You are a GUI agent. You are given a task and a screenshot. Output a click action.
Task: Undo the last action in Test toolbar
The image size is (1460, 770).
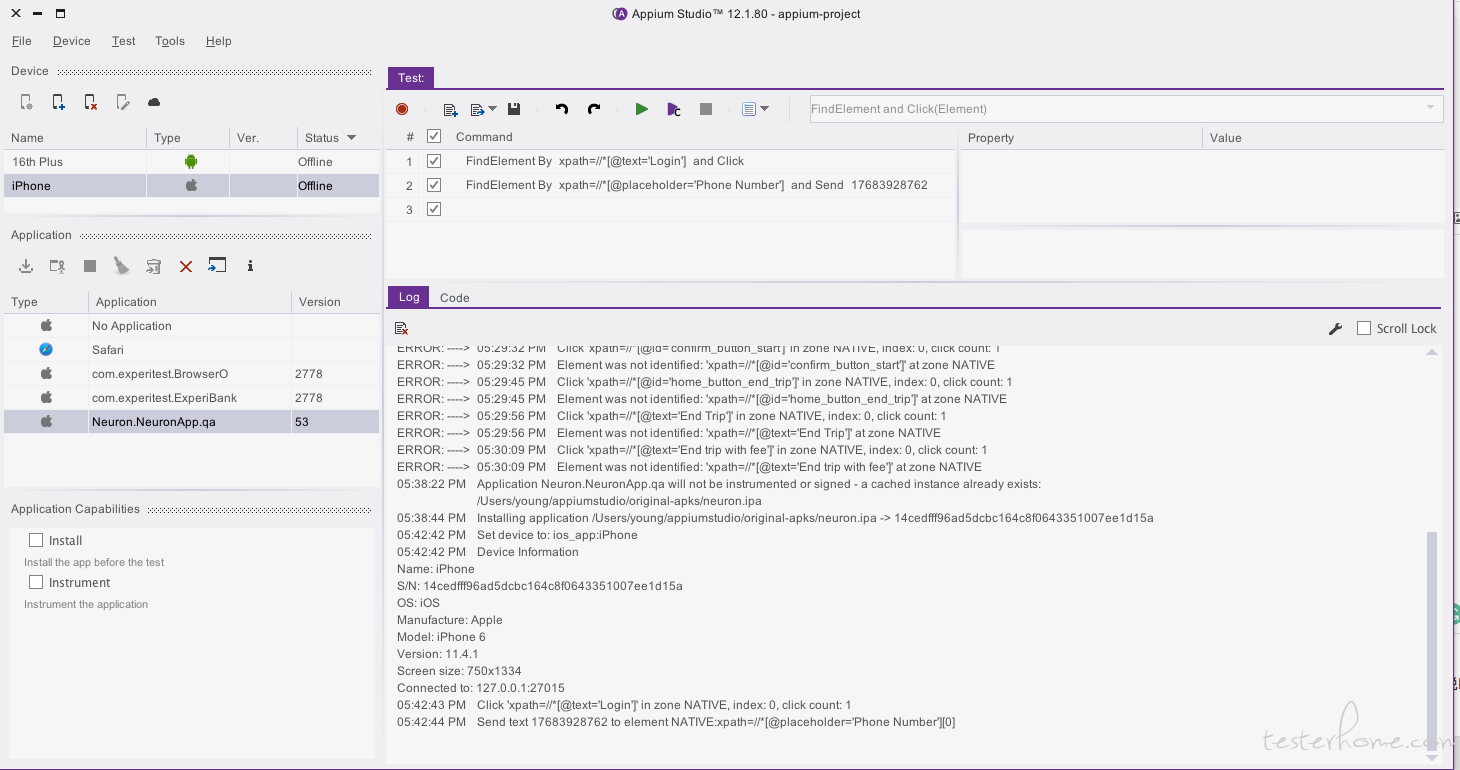tap(562, 109)
